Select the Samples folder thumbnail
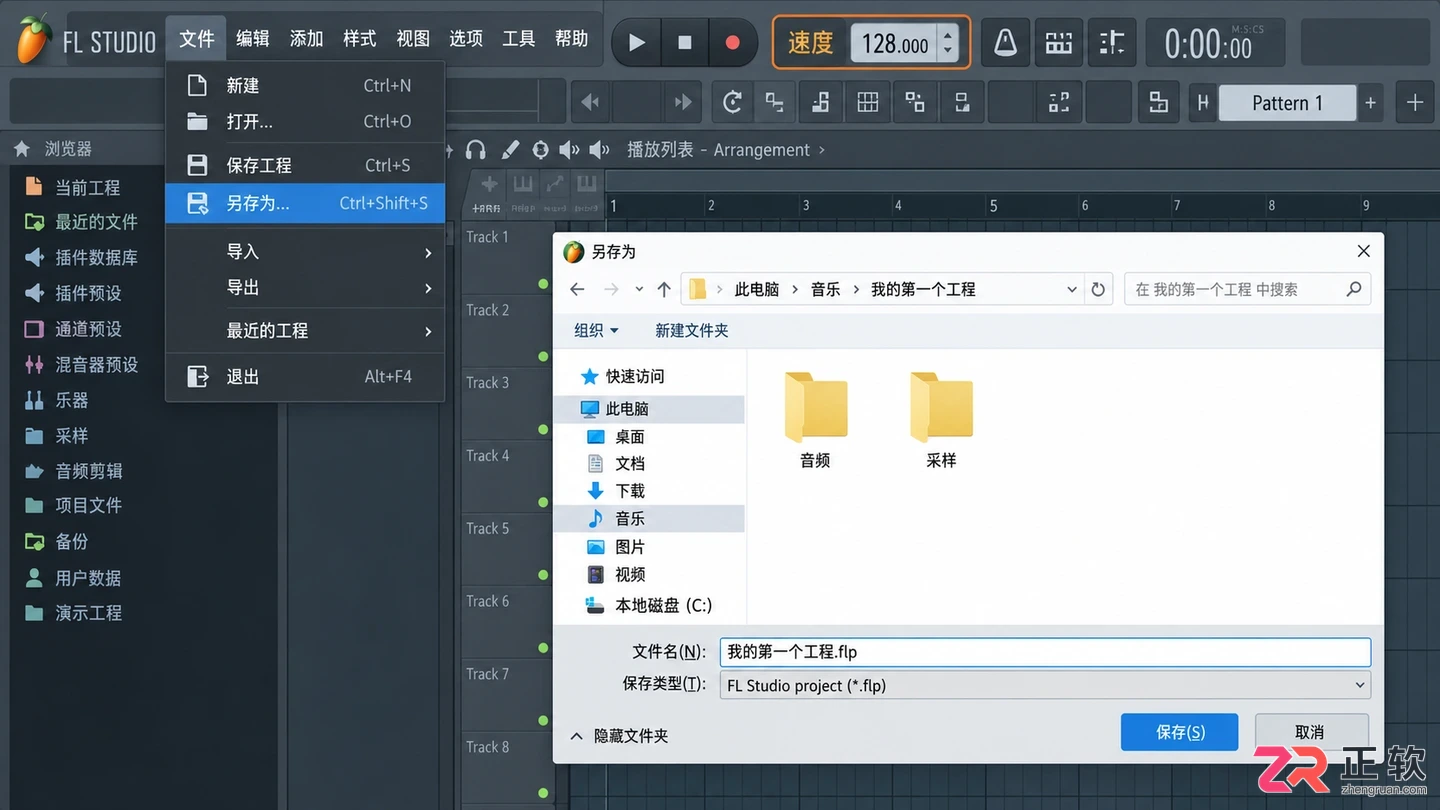1440x810 pixels. pyautogui.click(x=941, y=420)
